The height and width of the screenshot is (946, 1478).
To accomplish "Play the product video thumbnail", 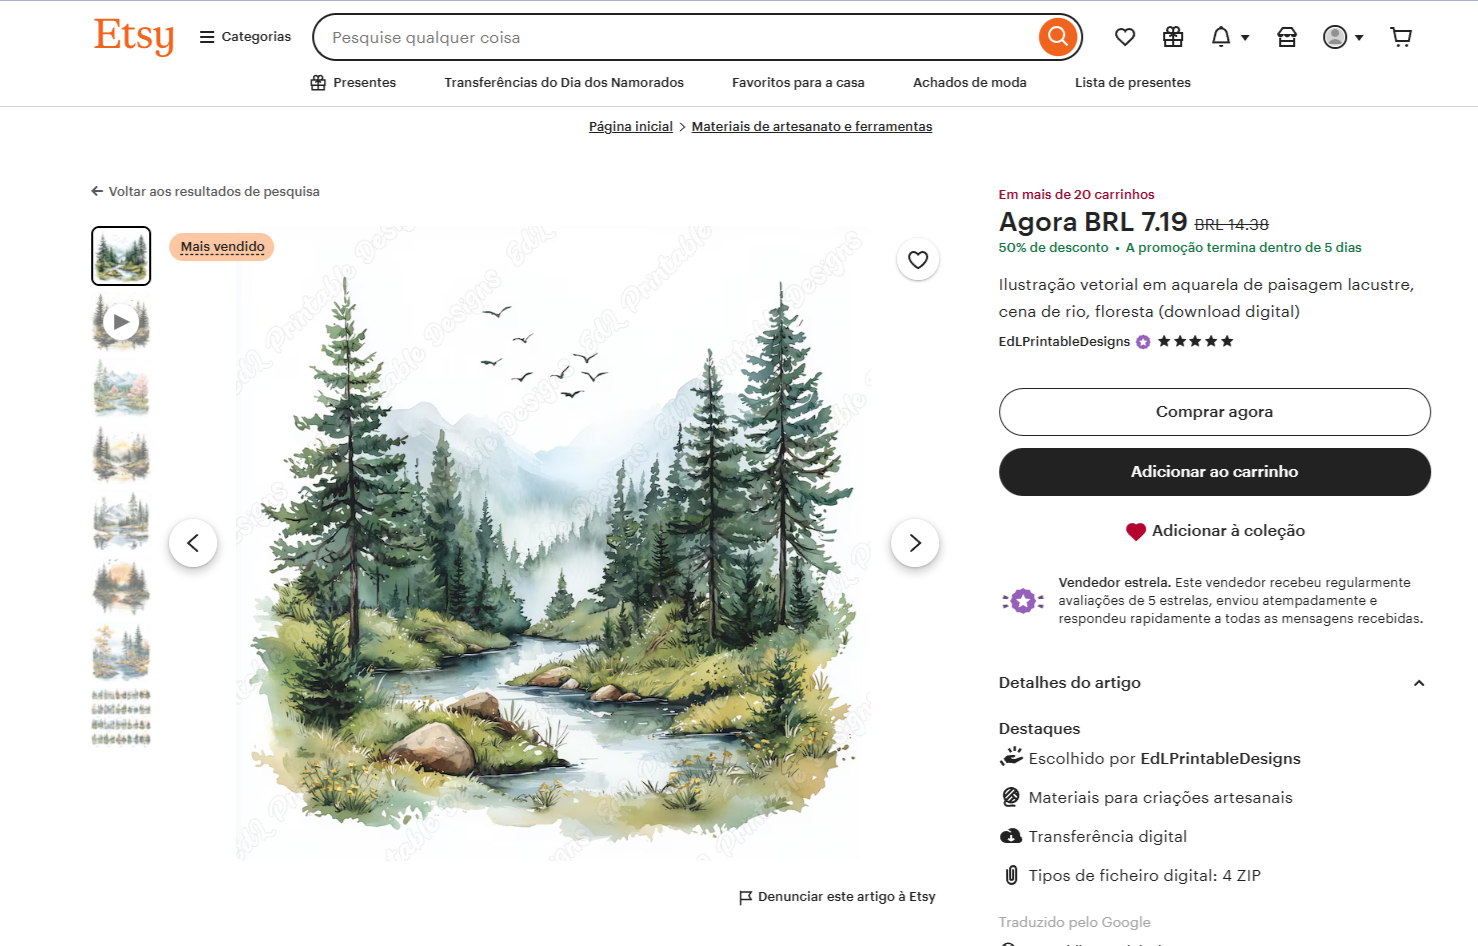I will coord(121,322).
